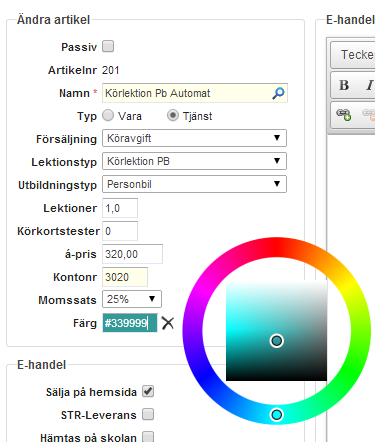Uncheck Sälja på hemsida
Viewport: 375px width, 442px height.
pos(148,391)
